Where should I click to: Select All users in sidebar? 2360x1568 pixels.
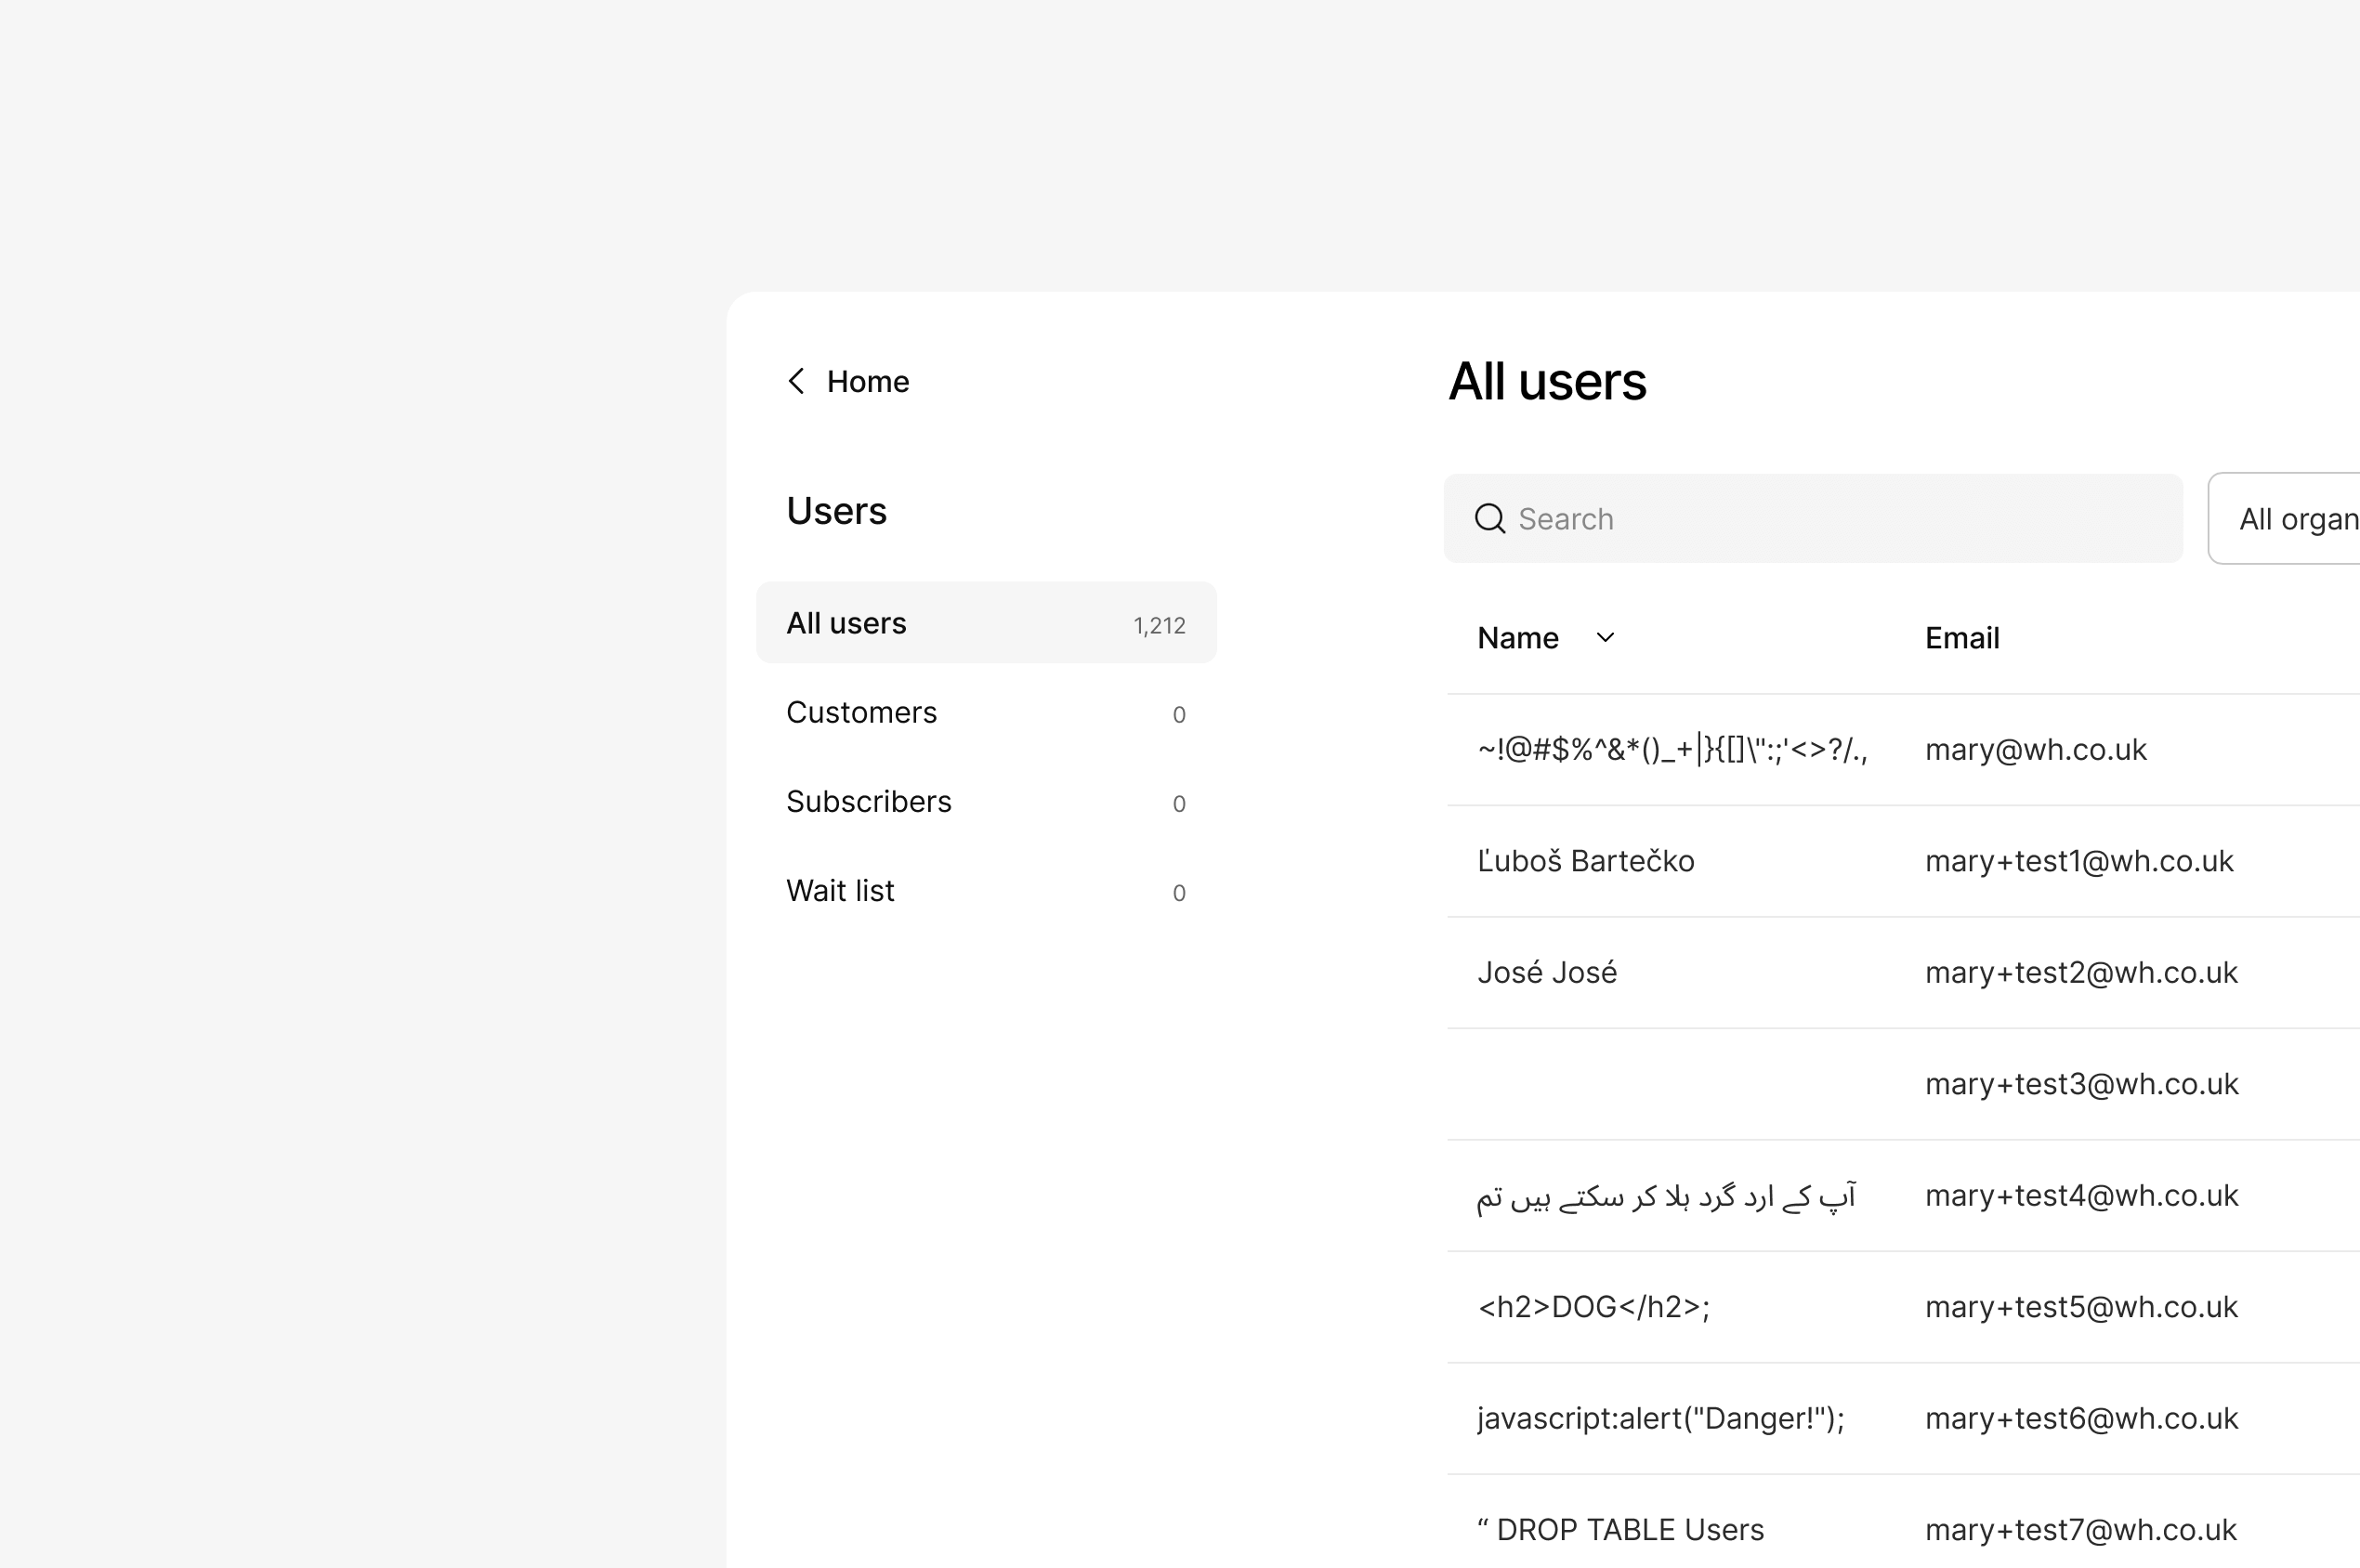pyautogui.click(x=985, y=623)
